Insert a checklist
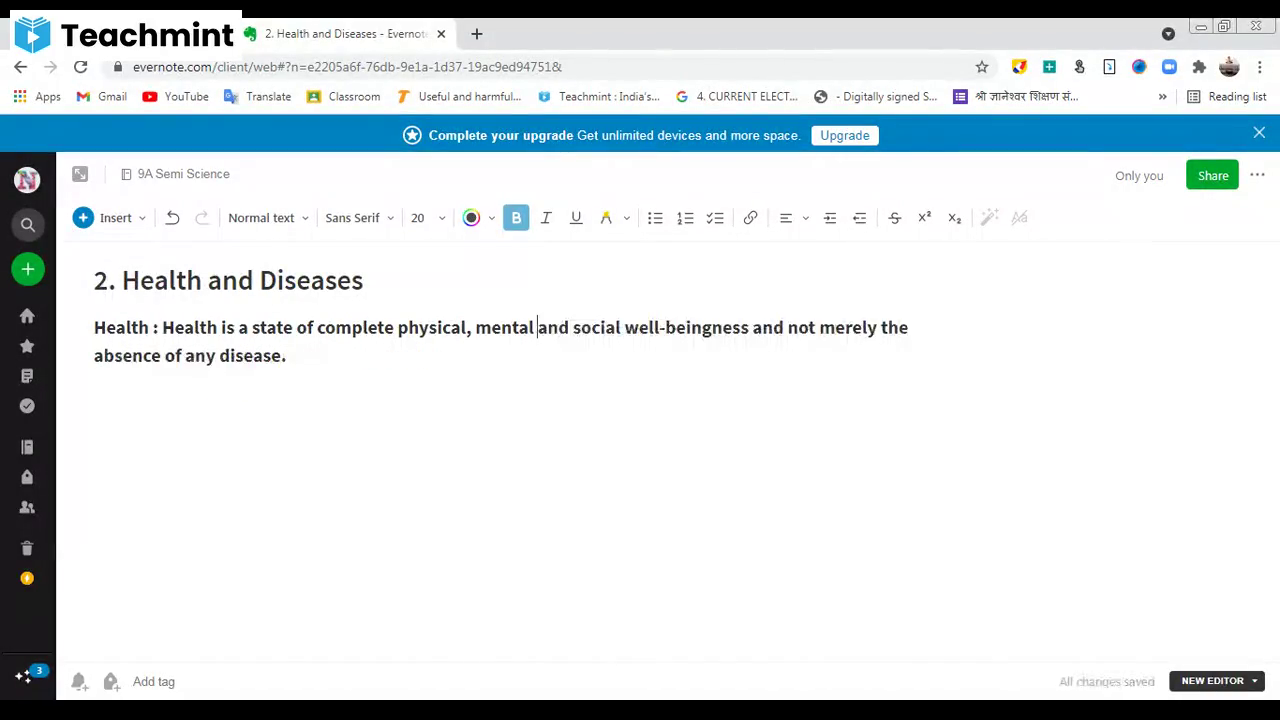The image size is (1280, 720). 715,217
